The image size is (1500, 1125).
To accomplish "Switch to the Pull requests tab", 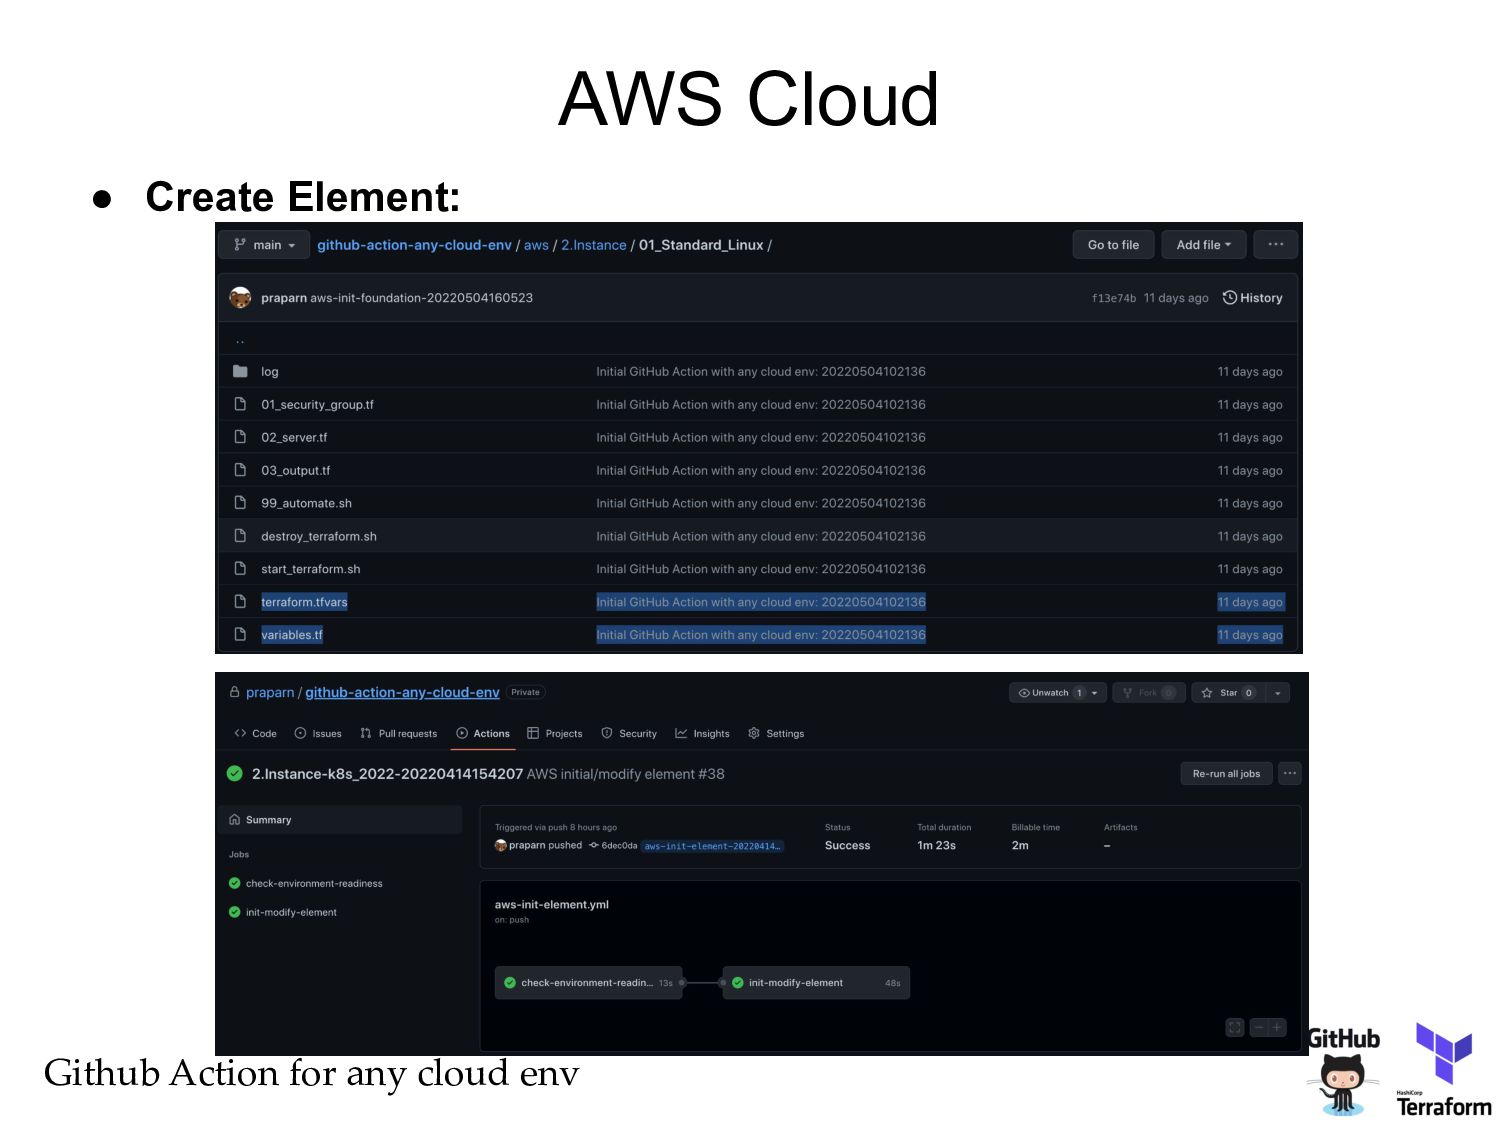I will point(398,734).
